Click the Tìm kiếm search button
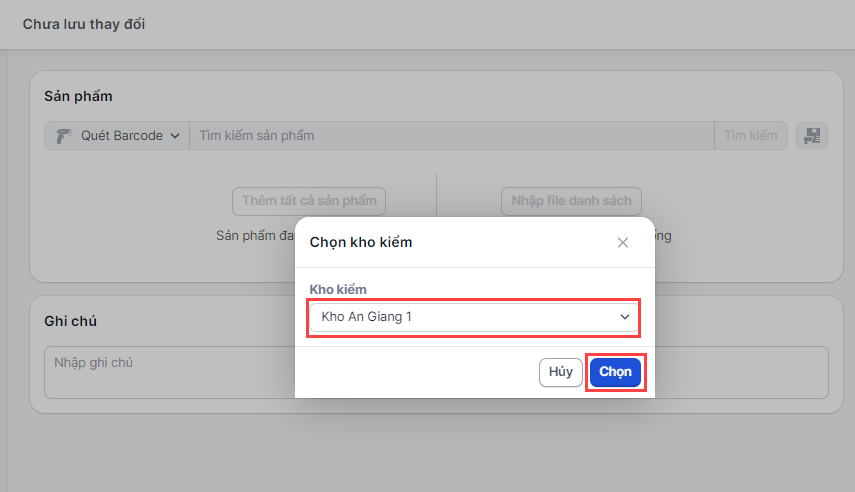This screenshot has height=492, width=855. 751,135
